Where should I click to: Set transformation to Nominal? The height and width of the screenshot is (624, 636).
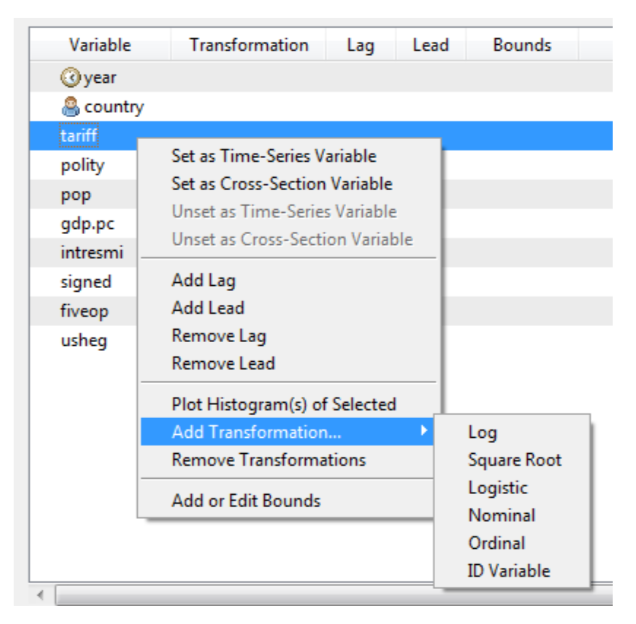(x=501, y=515)
